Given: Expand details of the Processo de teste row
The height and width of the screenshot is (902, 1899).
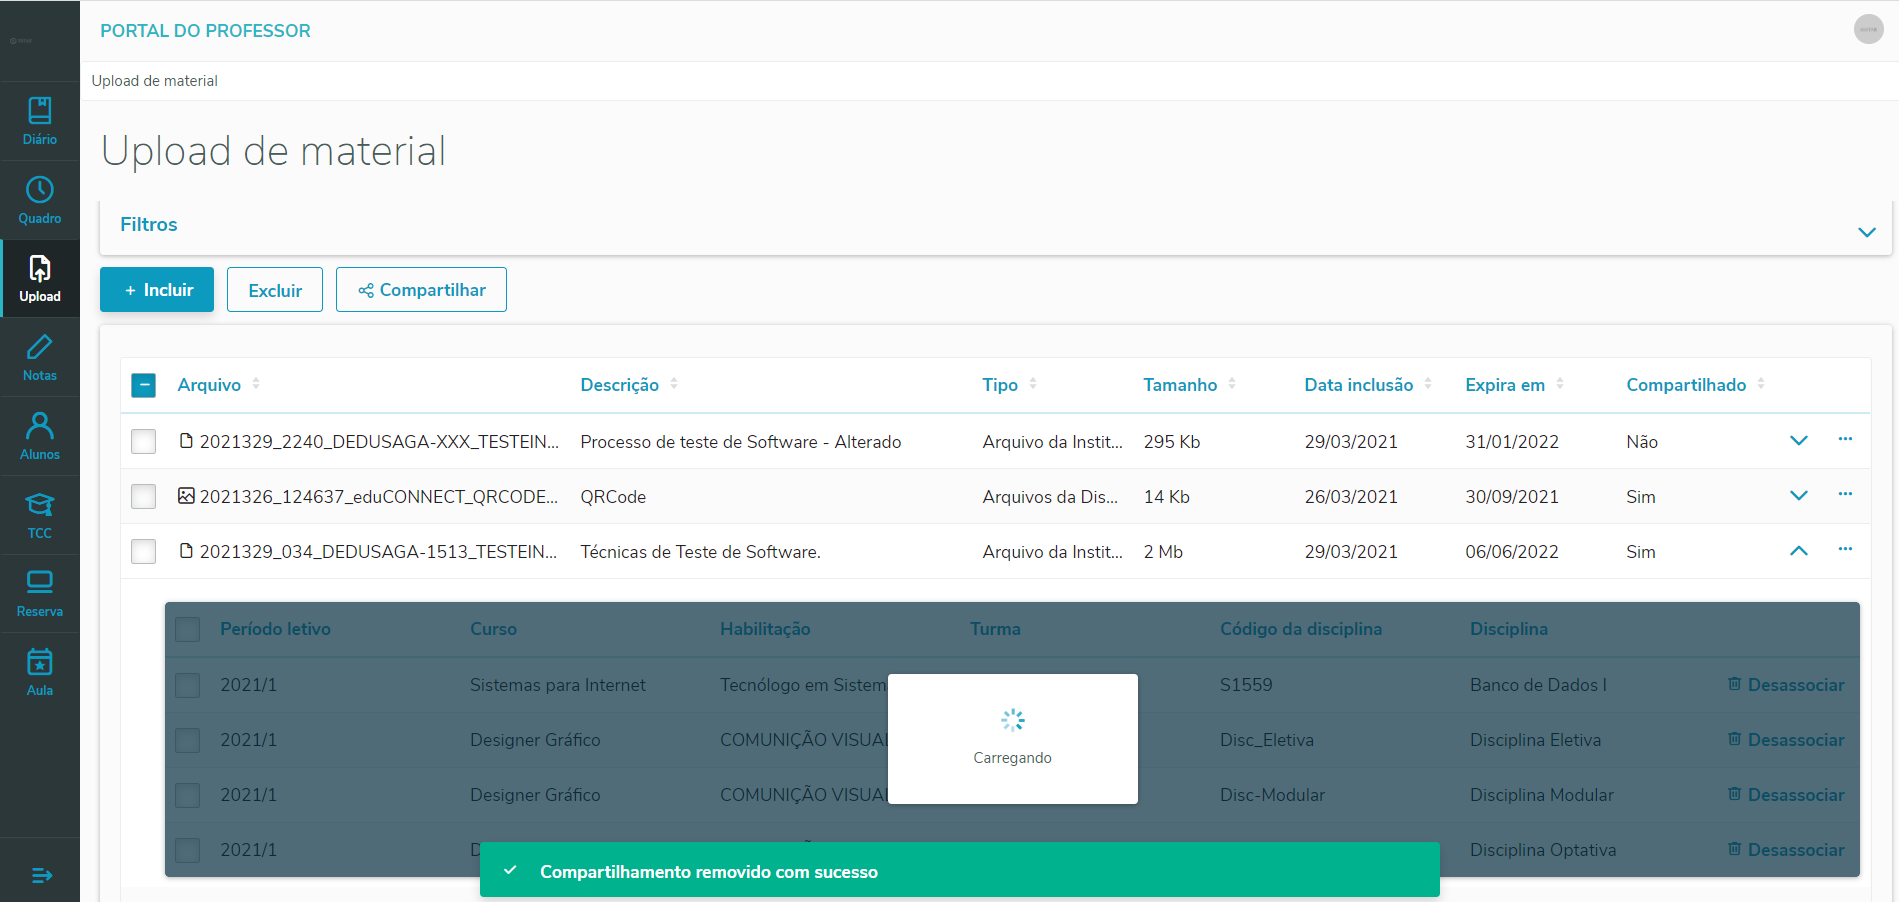Looking at the screenshot, I should (x=1799, y=440).
